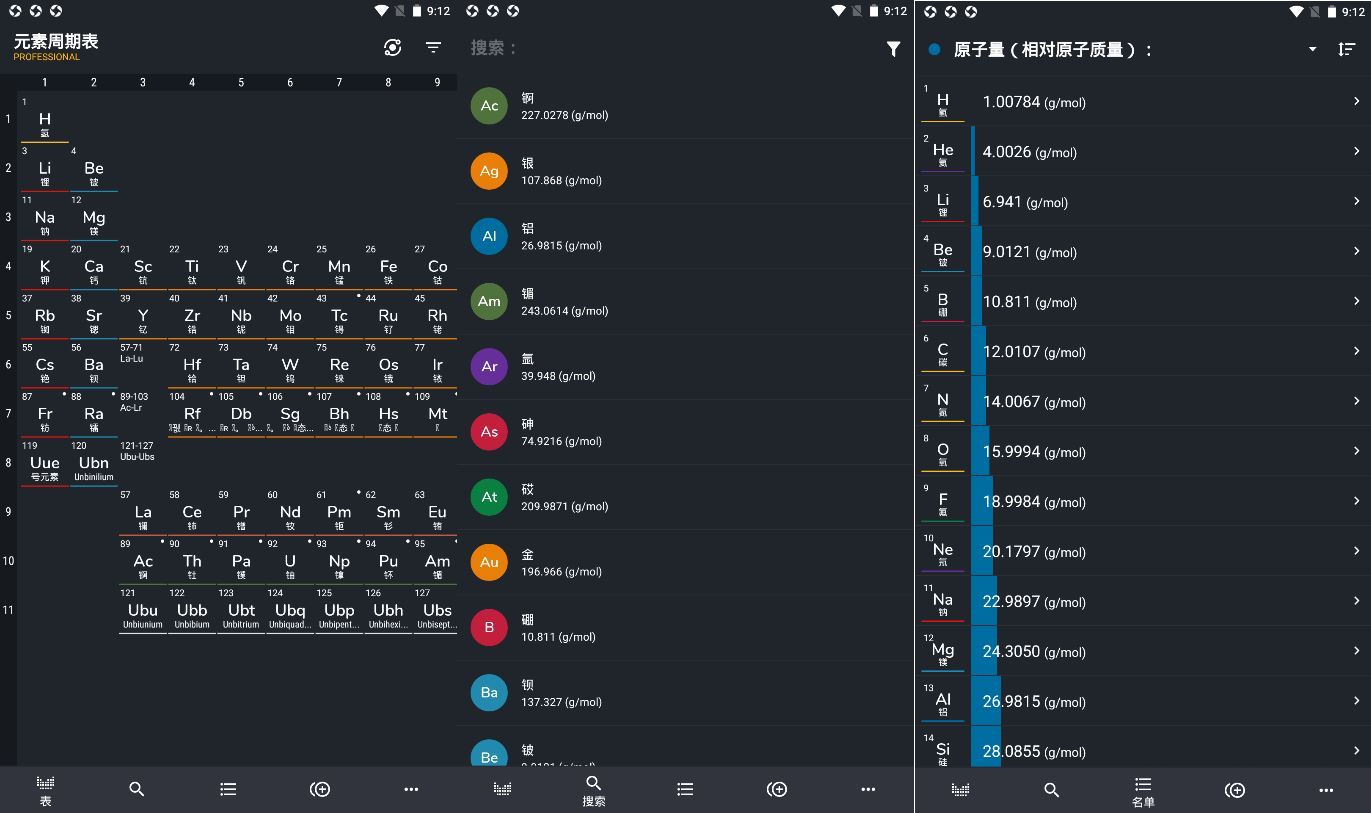Select Ubu cell in bottom row
This screenshot has height=813, width=1371.
pyautogui.click(x=143, y=610)
